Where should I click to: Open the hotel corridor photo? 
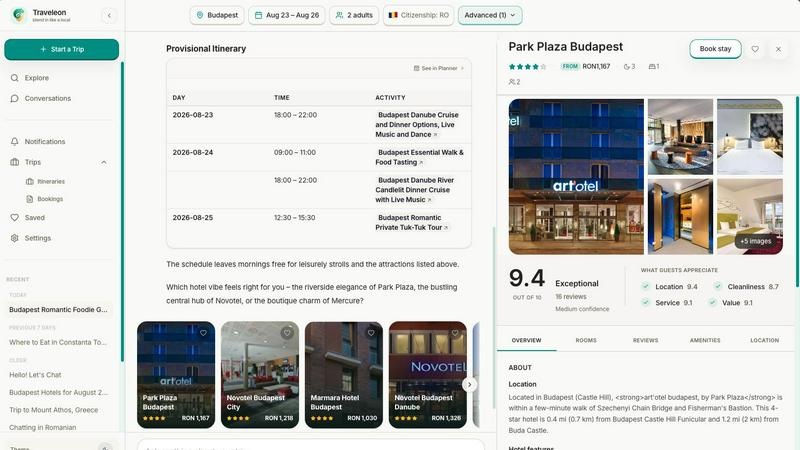[680, 216]
